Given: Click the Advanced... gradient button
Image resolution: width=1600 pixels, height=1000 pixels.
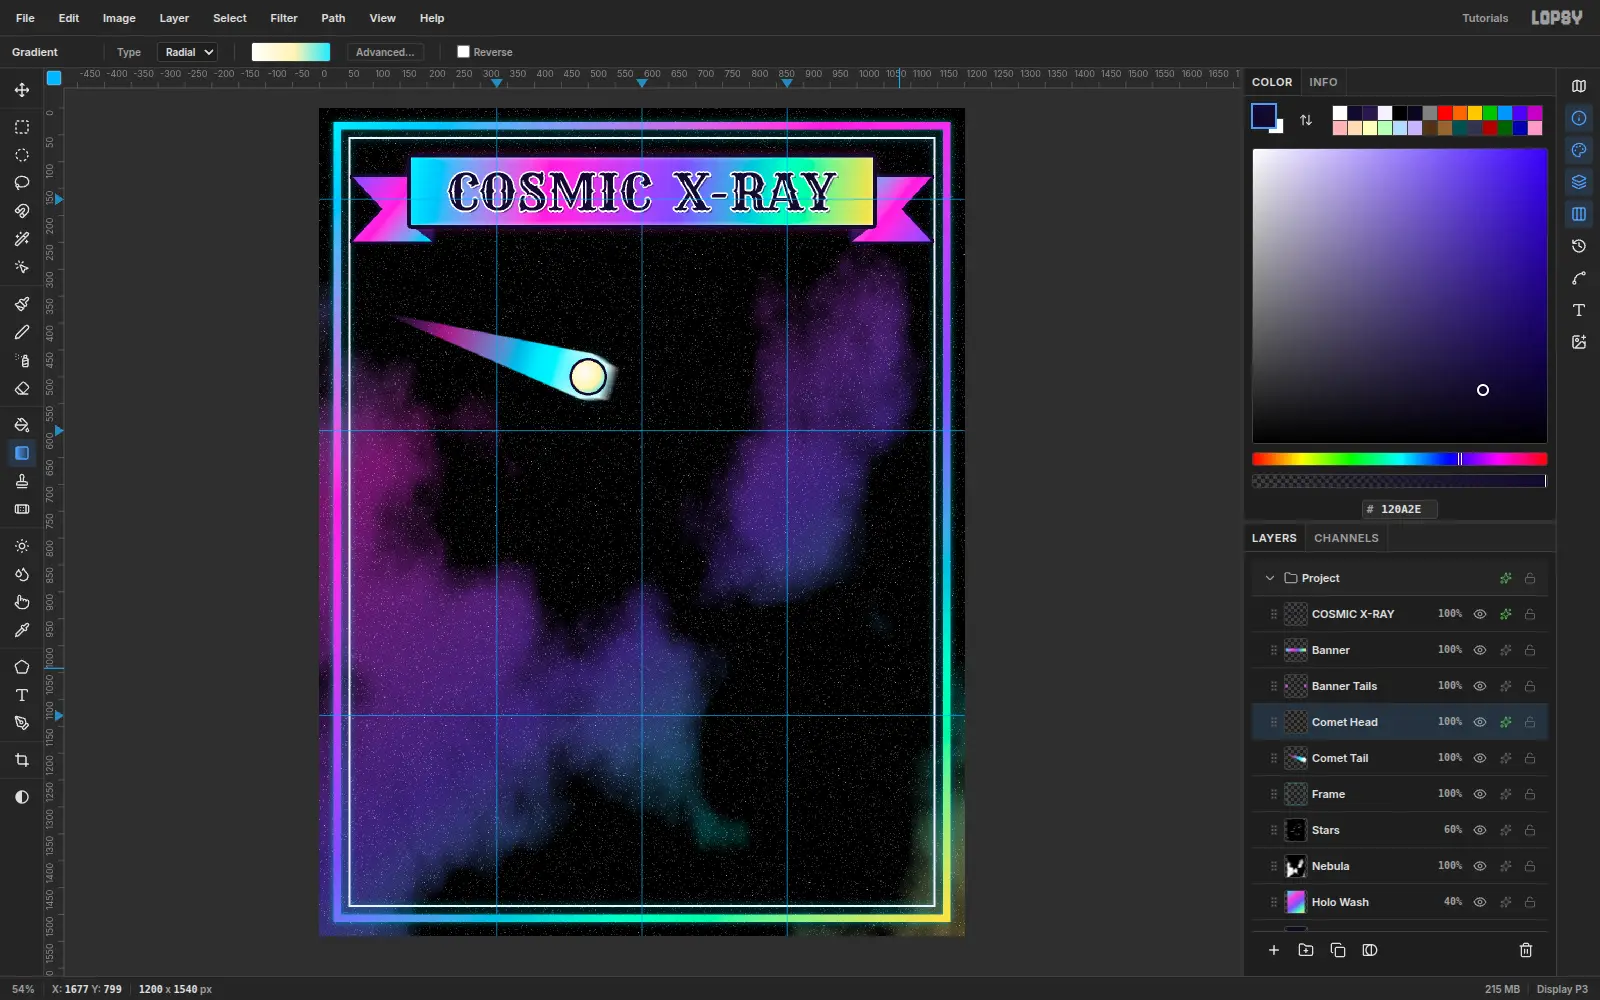Looking at the screenshot, I should click(x=385, y=52).
